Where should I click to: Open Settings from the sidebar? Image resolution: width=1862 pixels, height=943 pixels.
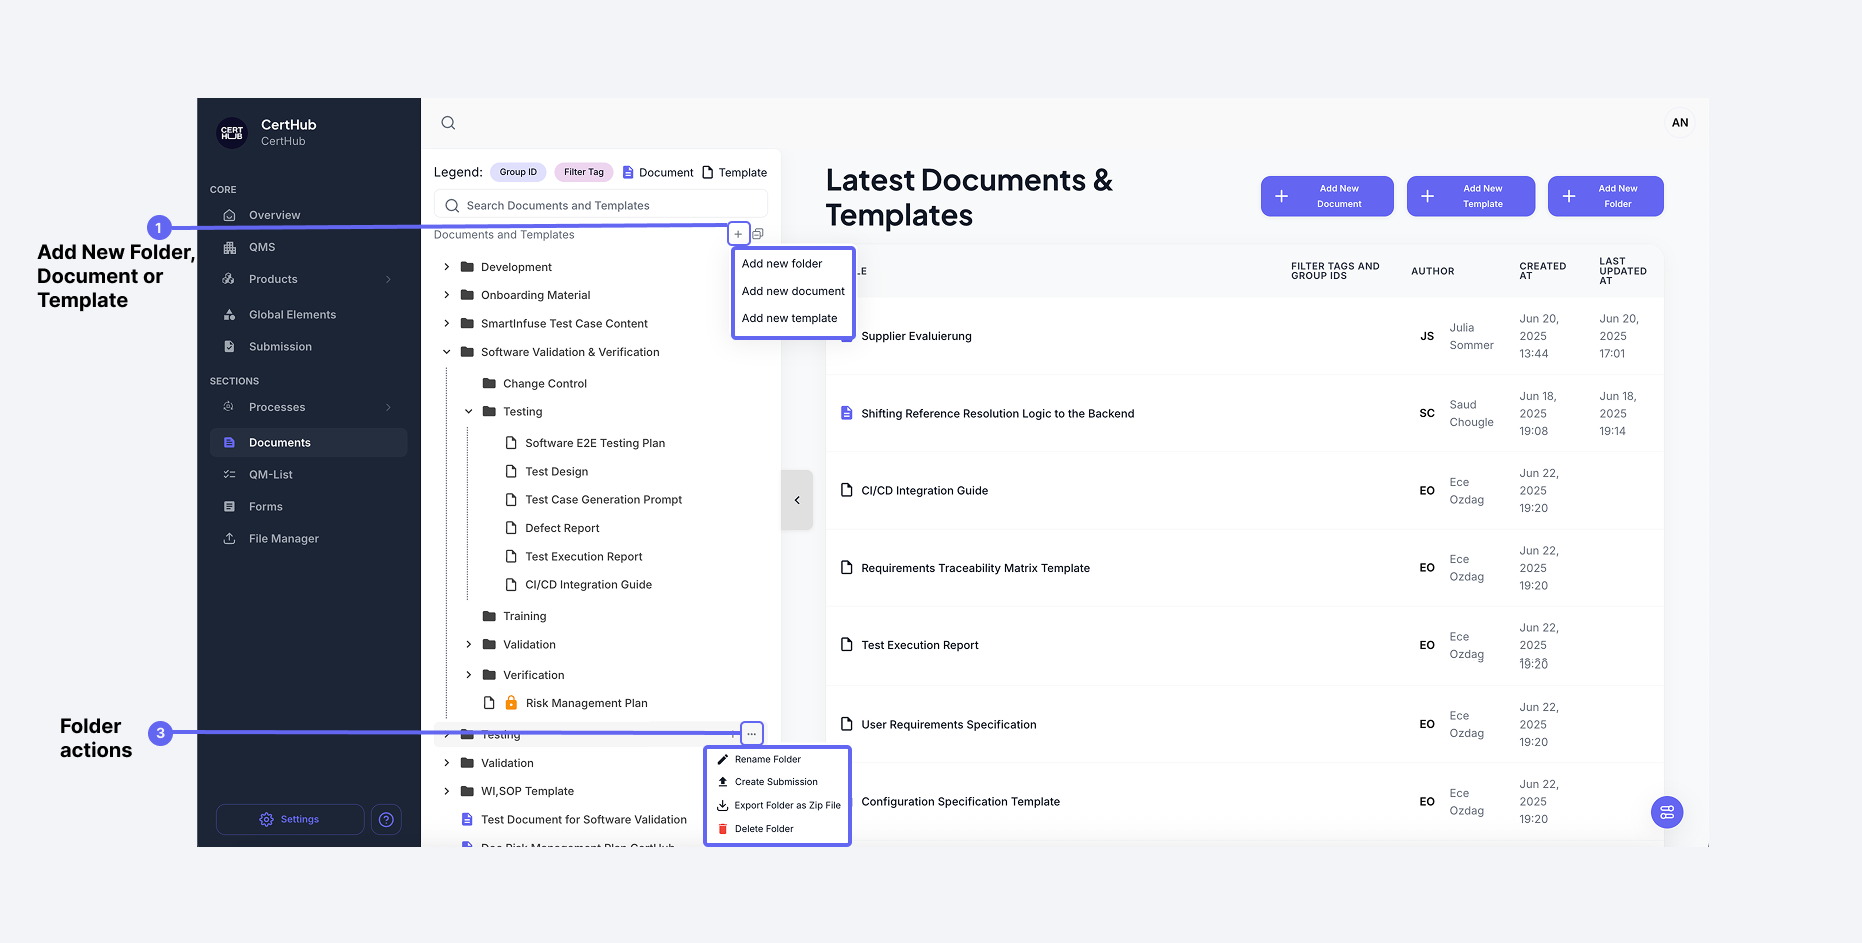pyautogui.click(x=290, y=819)
